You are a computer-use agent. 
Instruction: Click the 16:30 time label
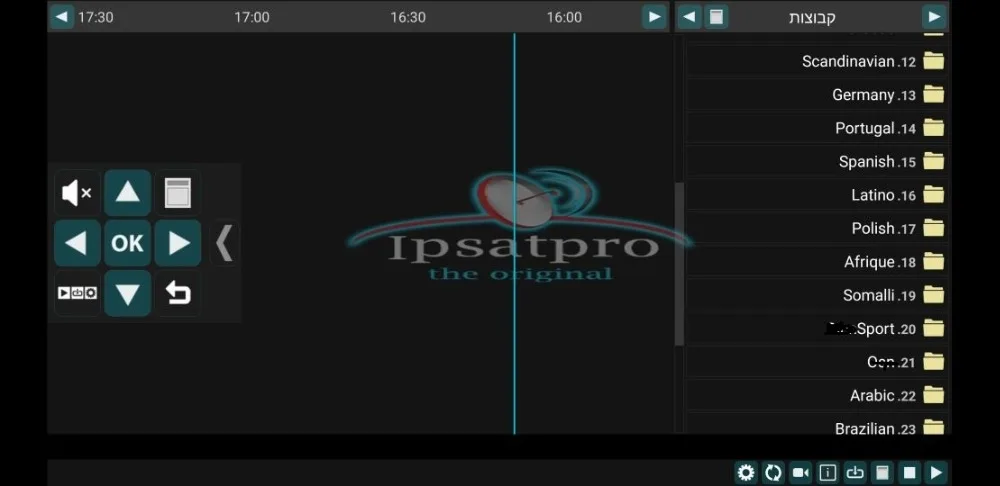pyautogui.click(x=408, y=17)
